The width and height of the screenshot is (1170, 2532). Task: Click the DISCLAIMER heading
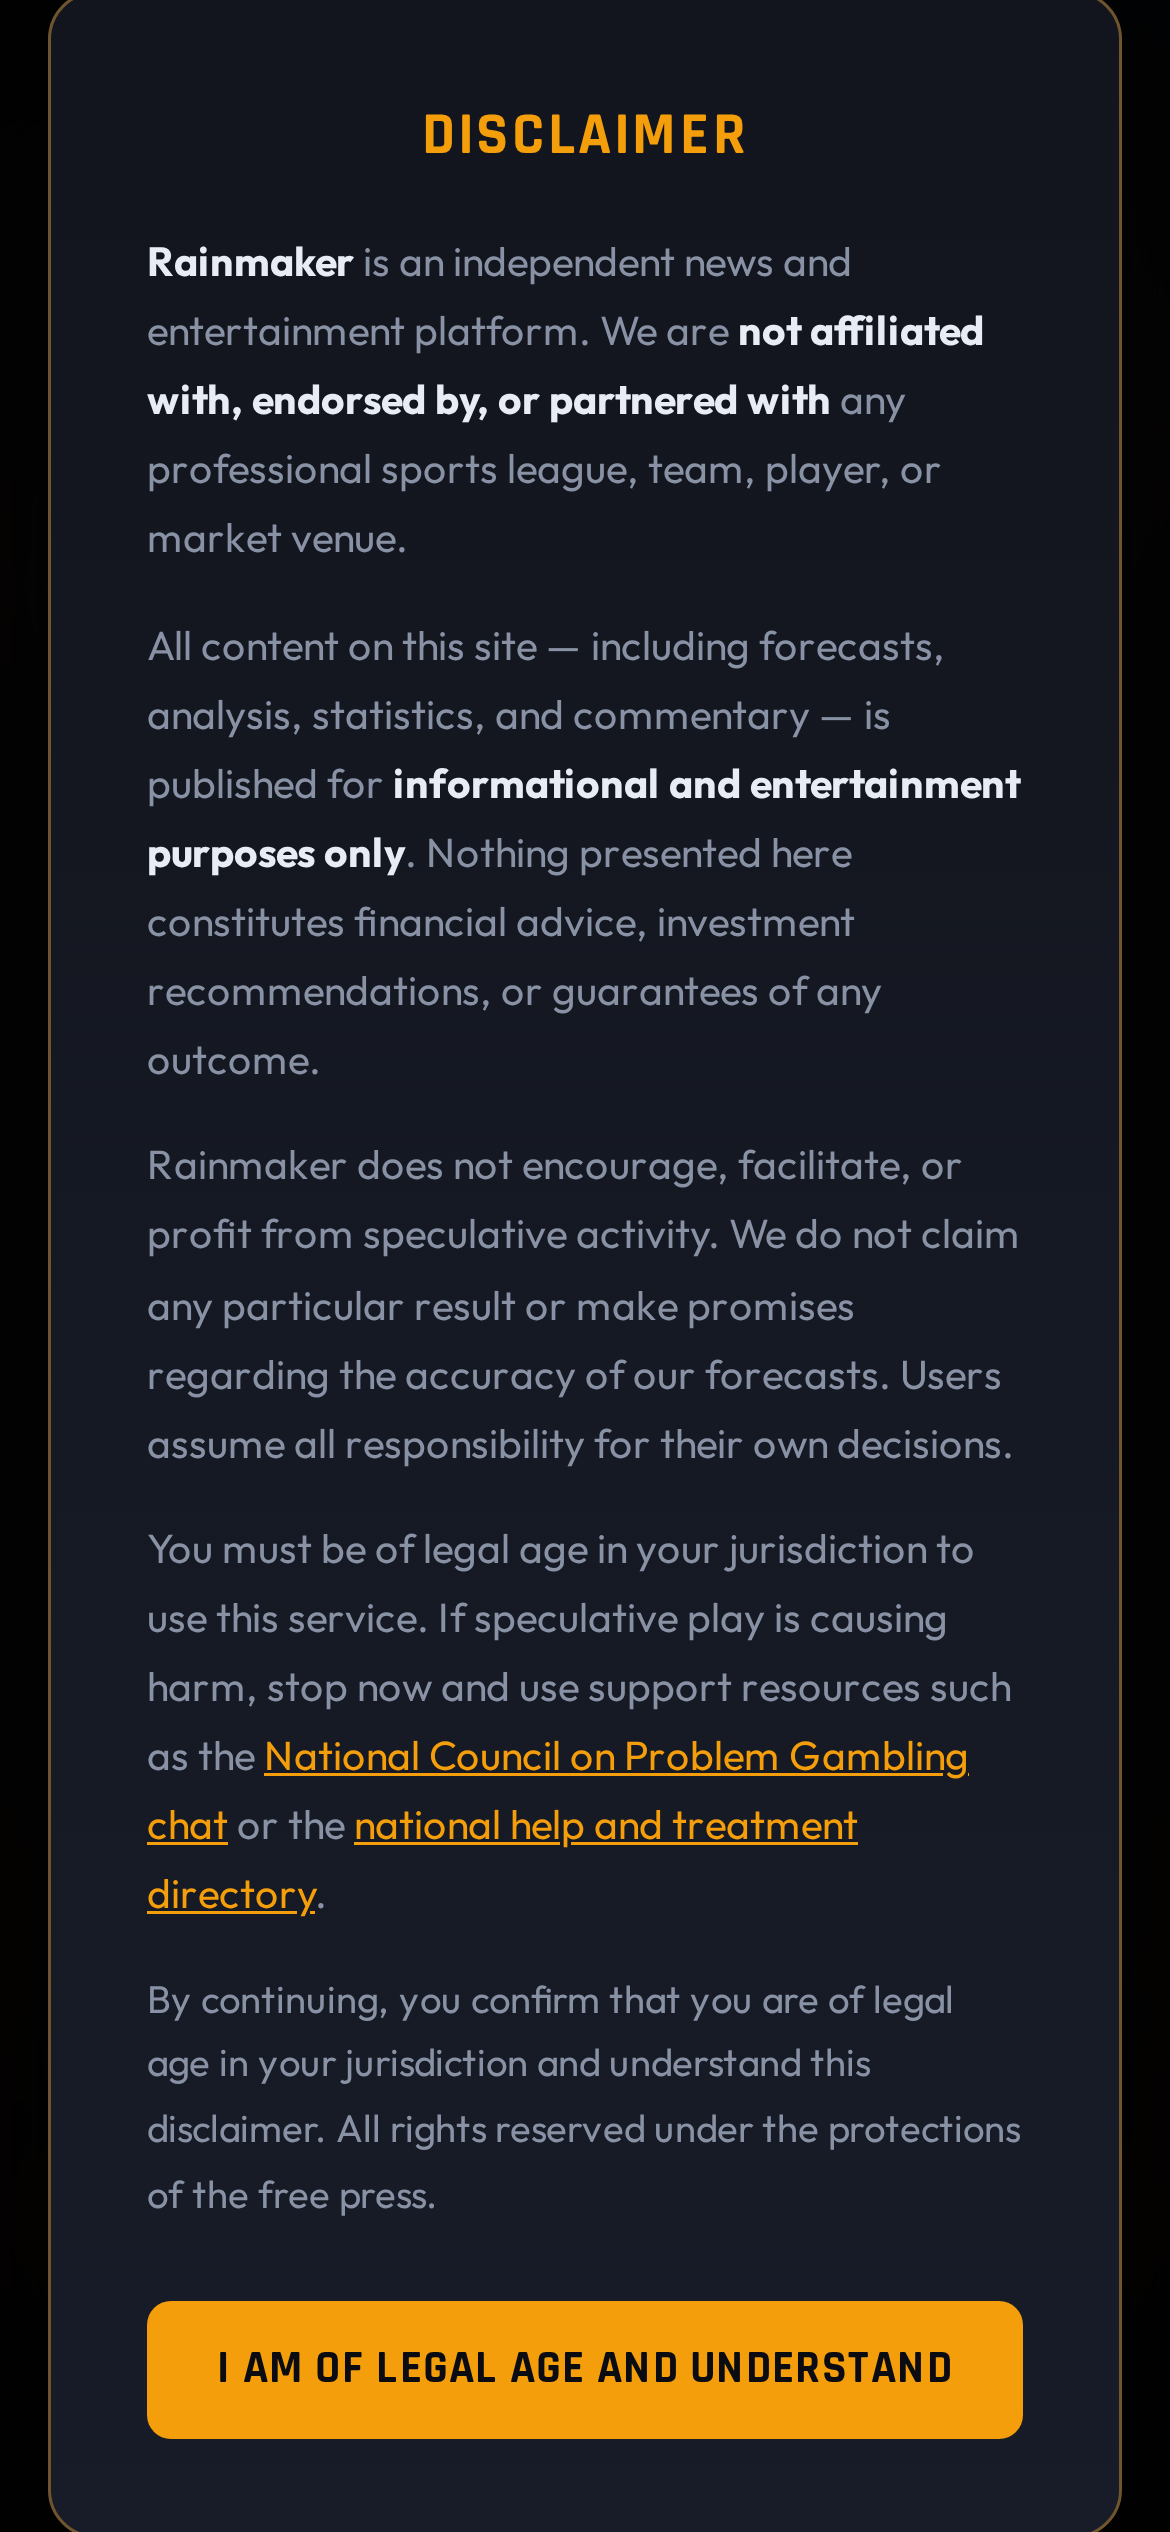click(x=584, y=135)
